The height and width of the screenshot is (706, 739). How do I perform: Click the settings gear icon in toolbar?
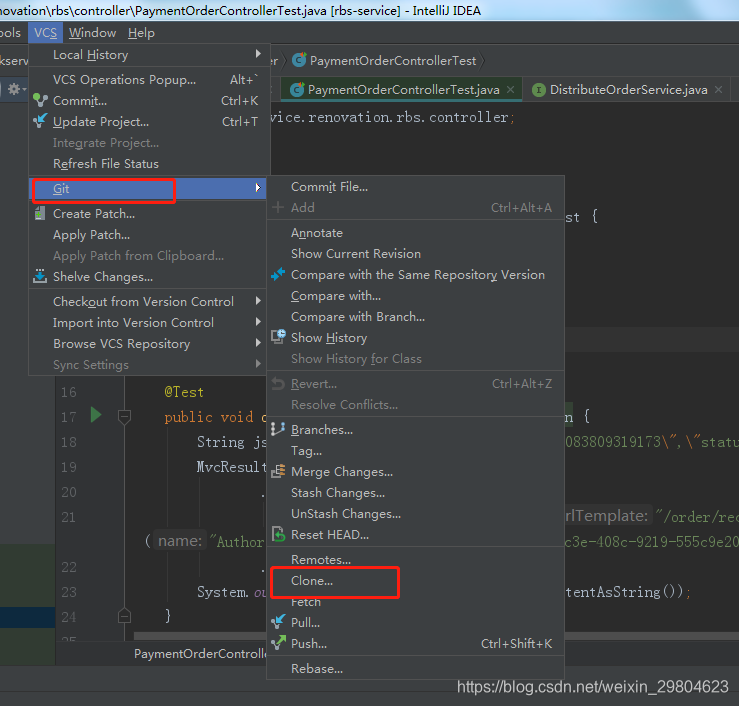coord(14,89)
